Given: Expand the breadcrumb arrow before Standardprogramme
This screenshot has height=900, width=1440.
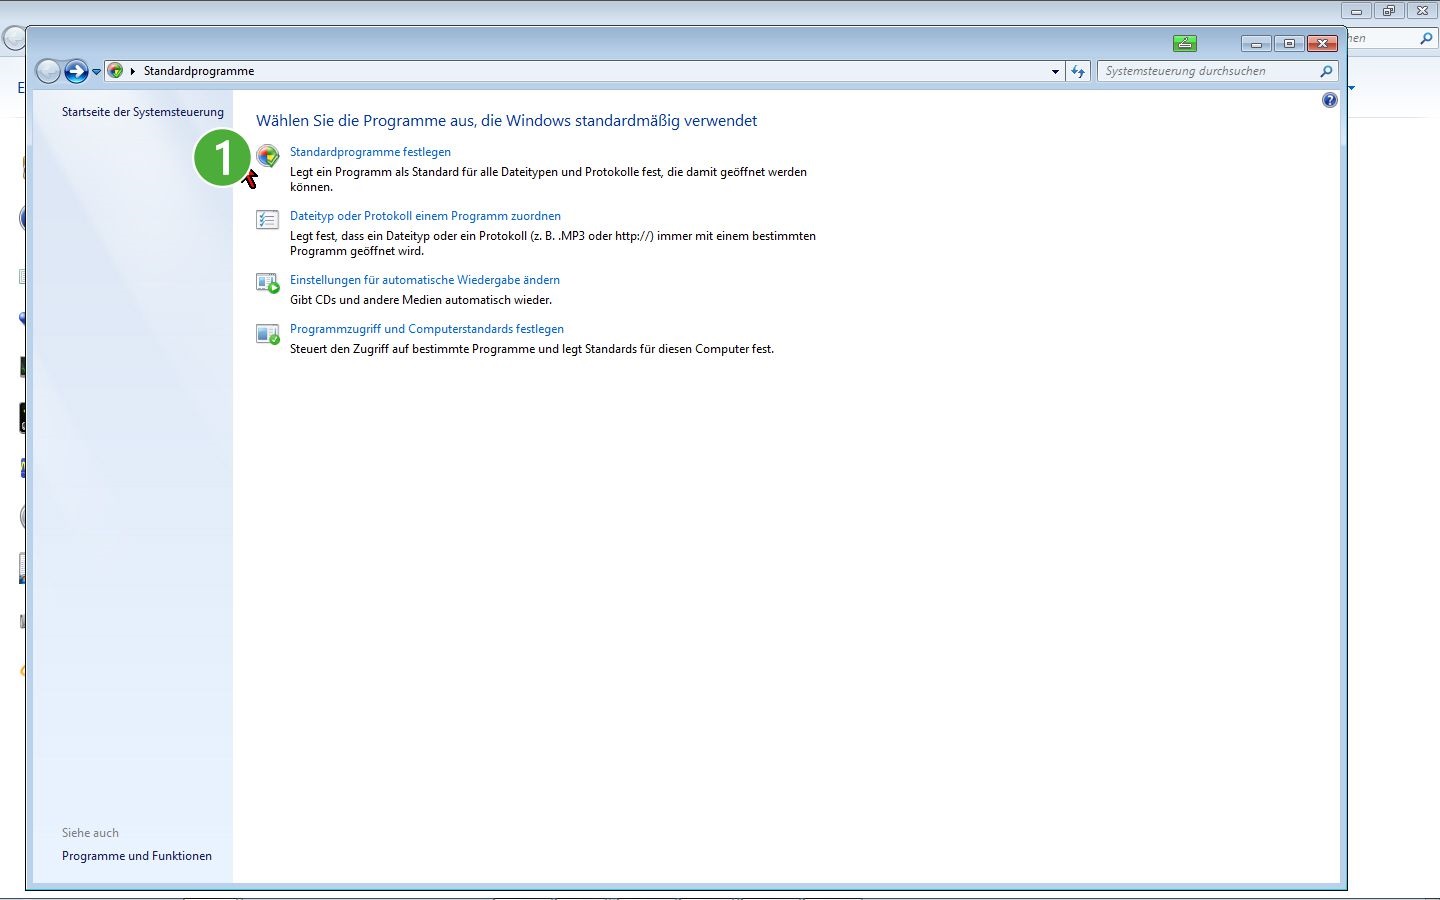Looking at the screenshot, I should pos(133,71).
